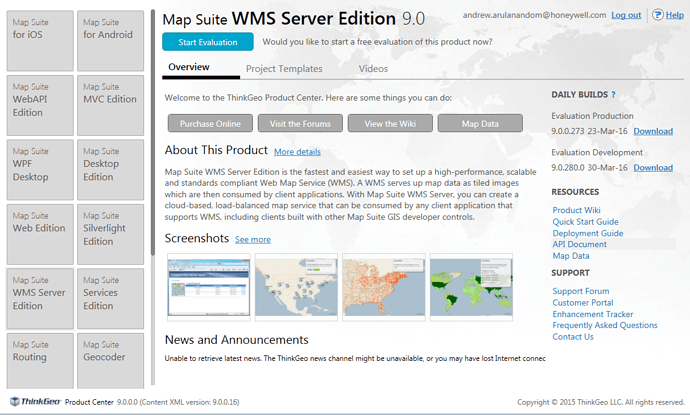Open the Frequently Asked Questions link

[x=605, y=325]
